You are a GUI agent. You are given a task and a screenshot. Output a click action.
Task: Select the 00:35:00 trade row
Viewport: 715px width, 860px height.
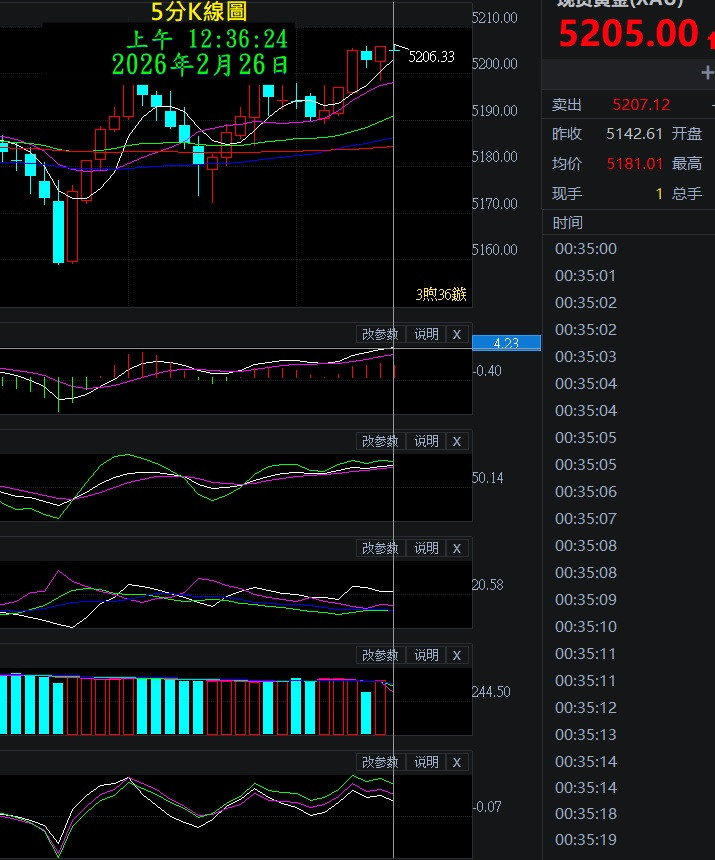pyautogui.click(x=586, y=249)
